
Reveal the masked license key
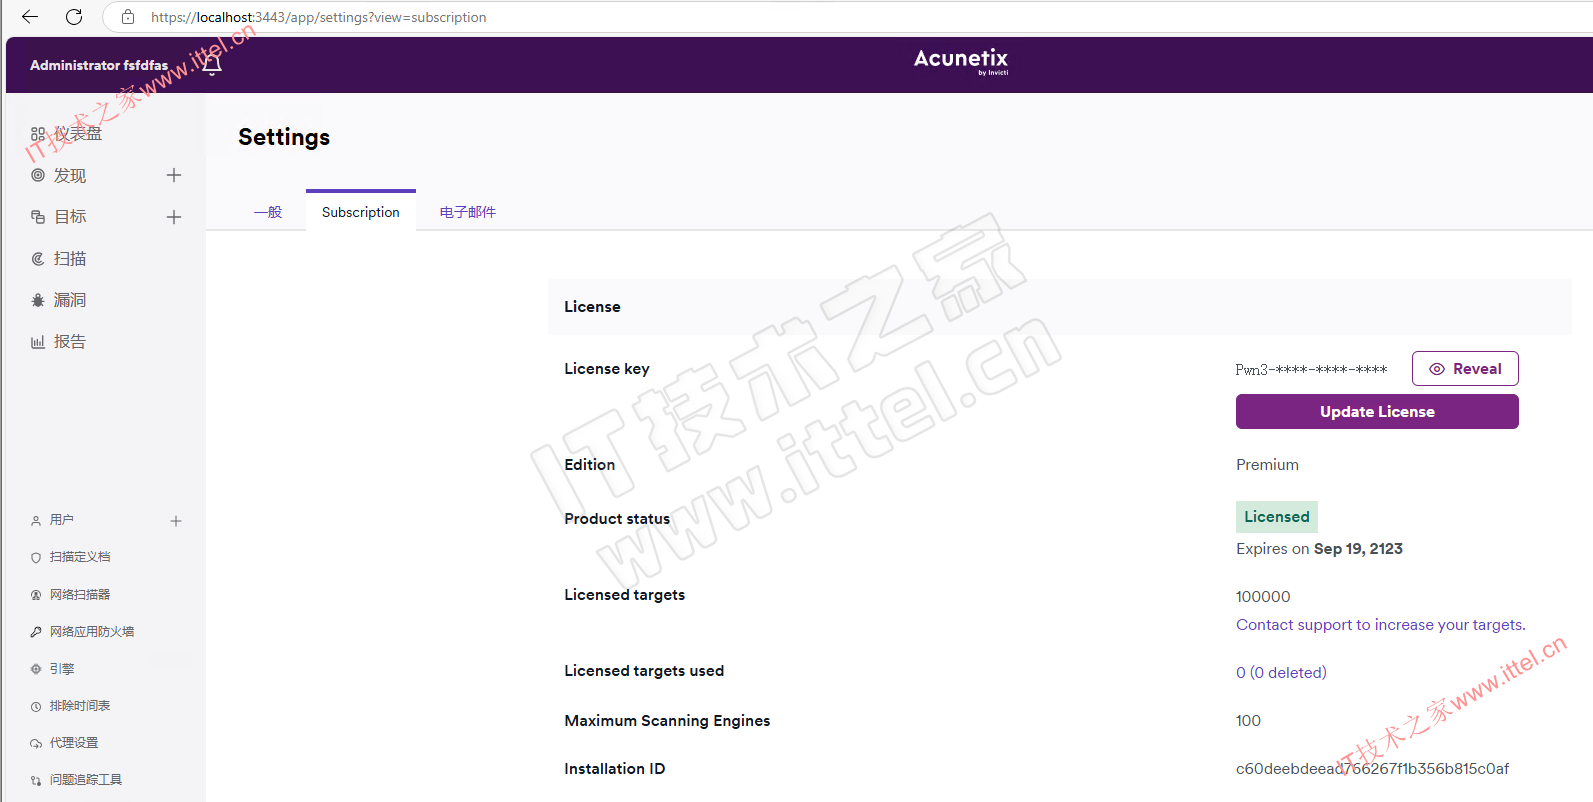(1465, 369)
